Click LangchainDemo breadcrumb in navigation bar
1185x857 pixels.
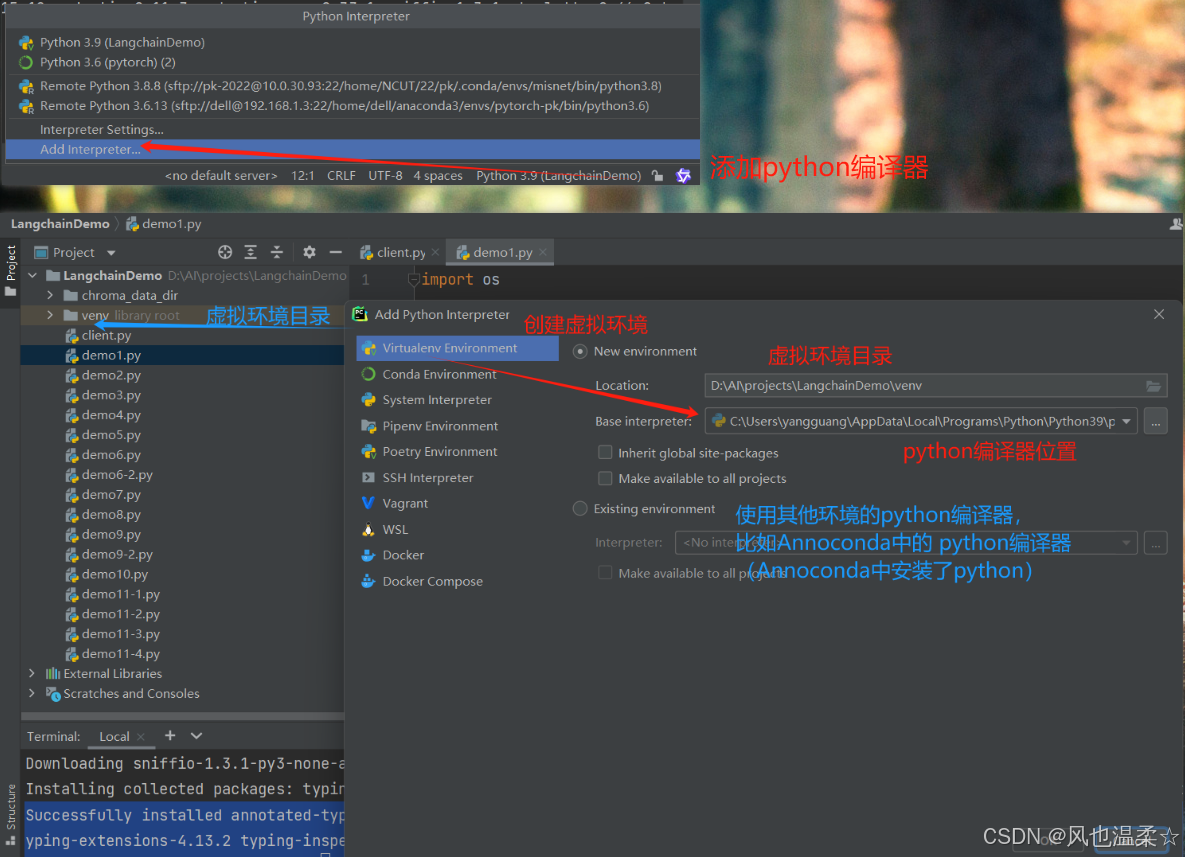(60, 224)
